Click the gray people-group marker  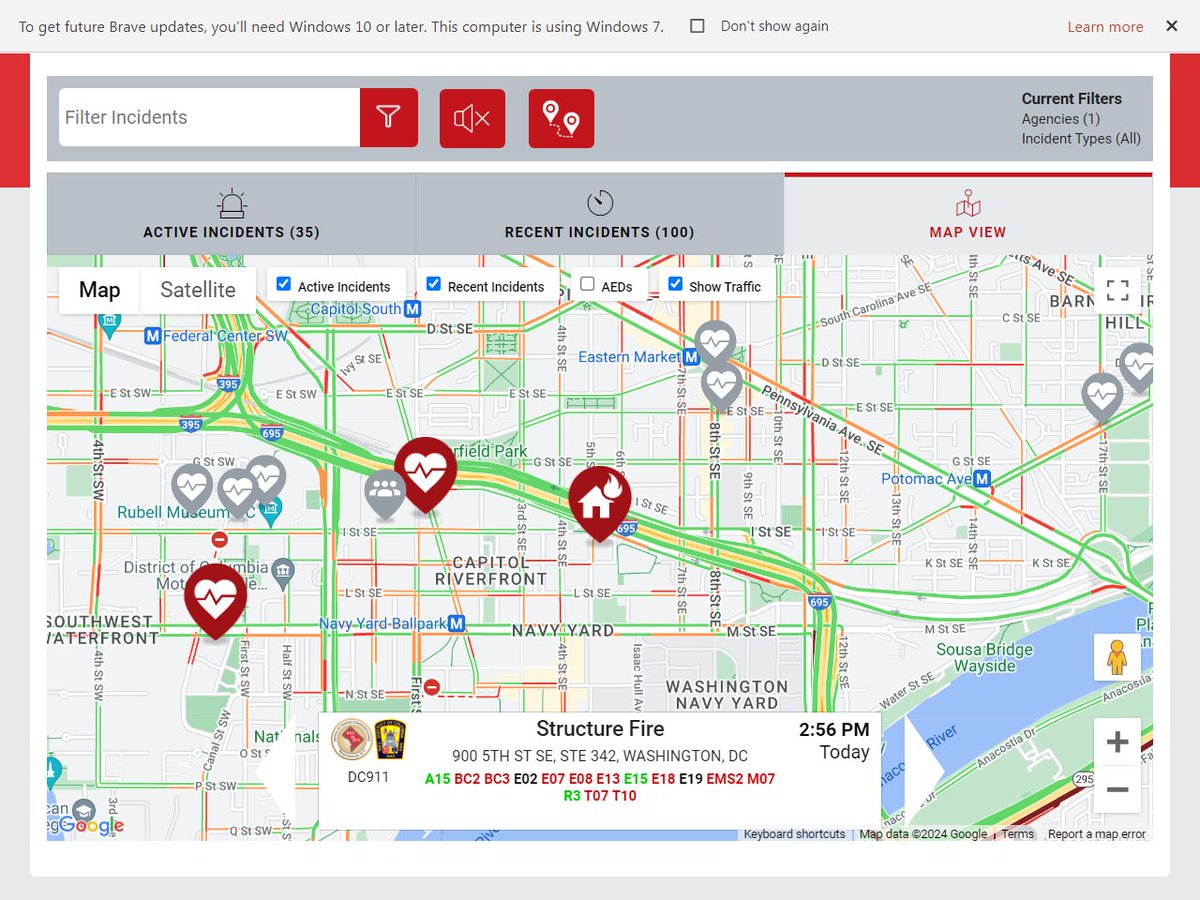pos(385,494)
